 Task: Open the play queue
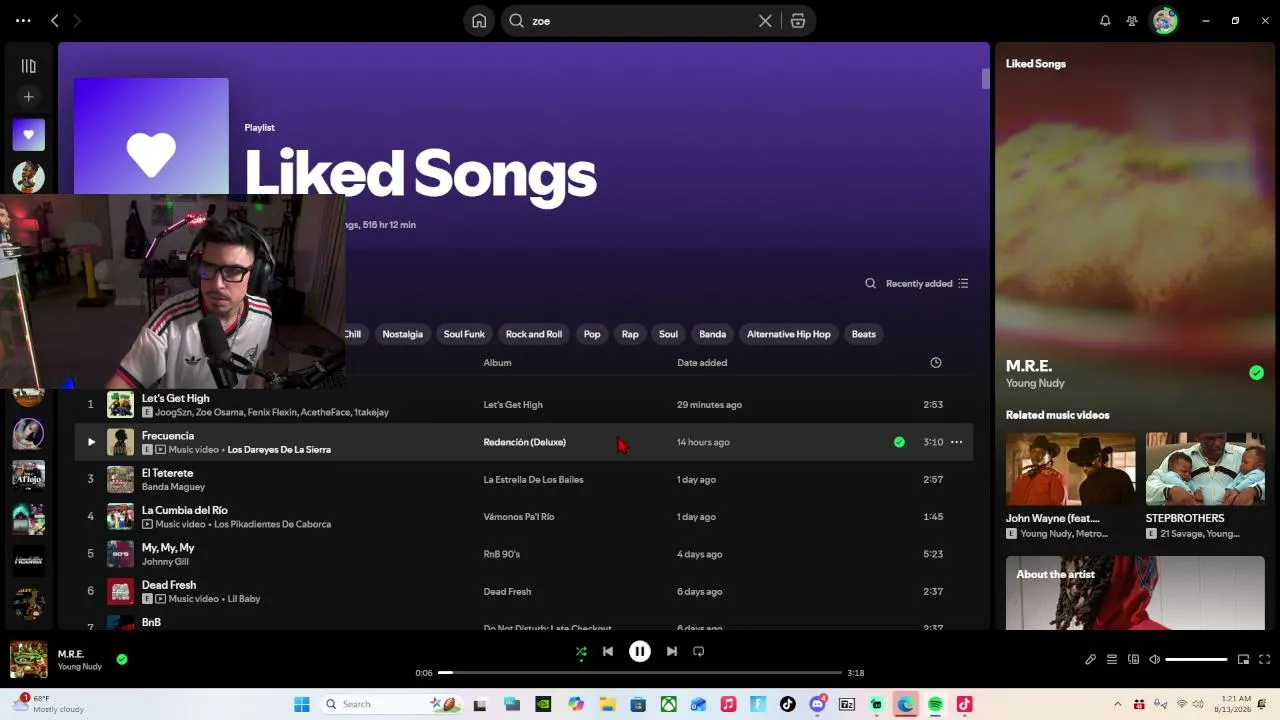1111,660
